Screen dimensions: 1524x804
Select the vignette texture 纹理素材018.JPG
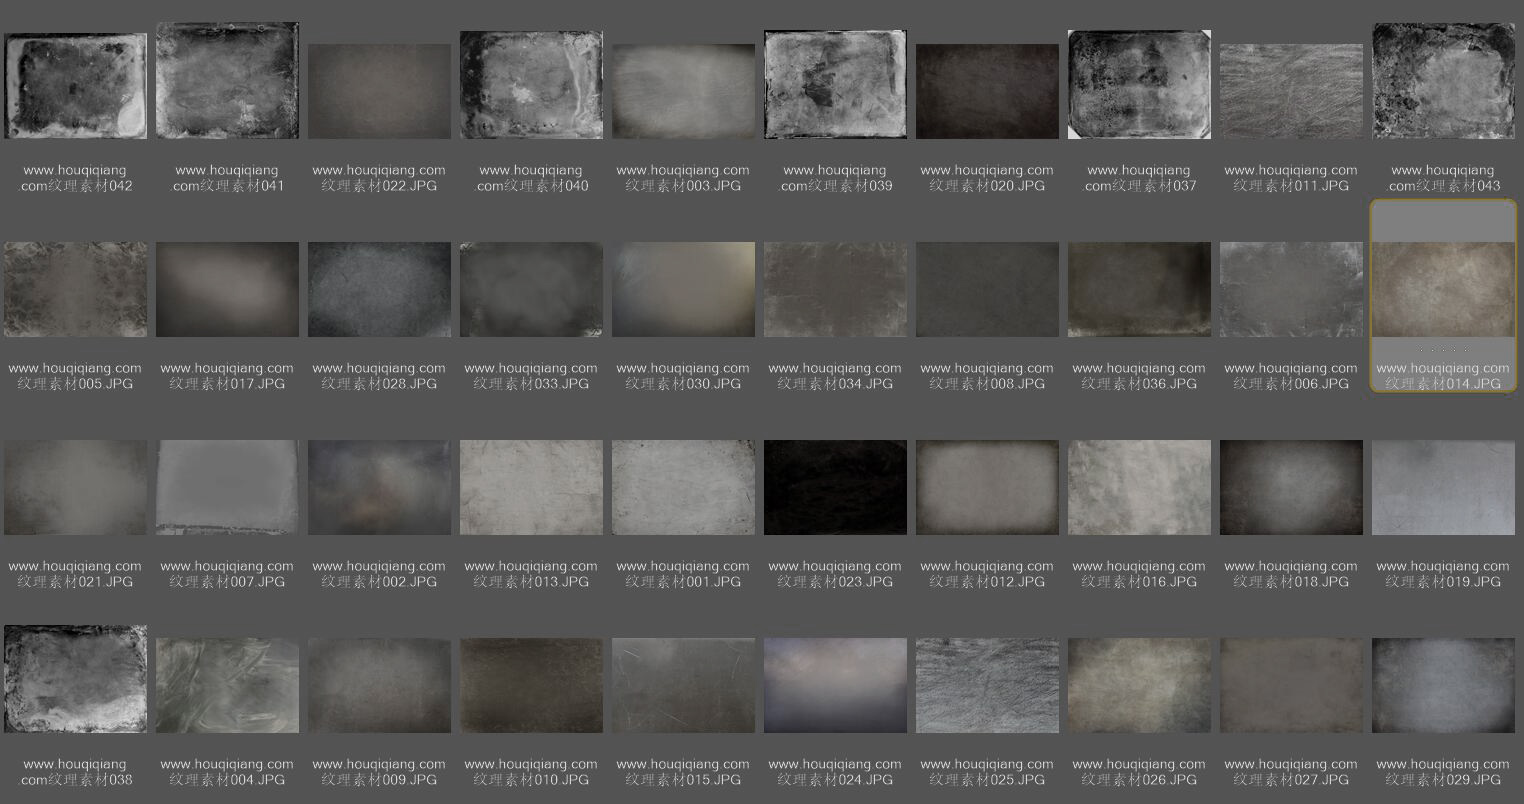pyautogui.click(x=1291, y=487)
